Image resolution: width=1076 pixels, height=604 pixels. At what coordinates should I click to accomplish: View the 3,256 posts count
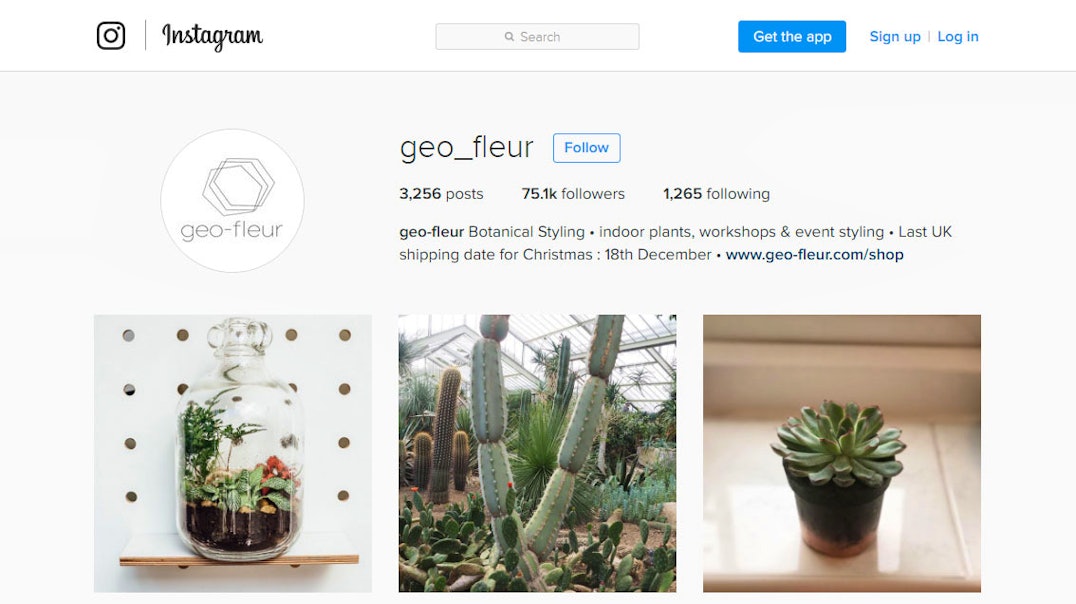(x=441, y=194)
